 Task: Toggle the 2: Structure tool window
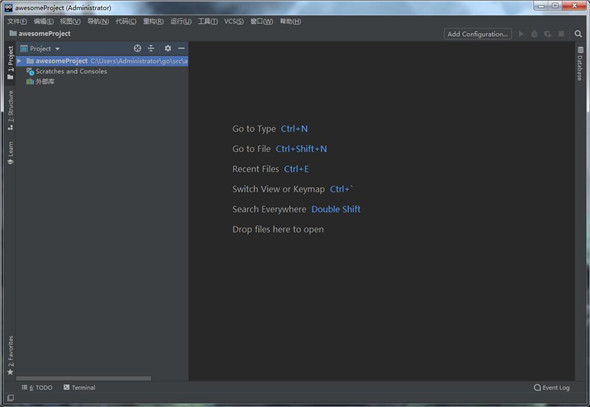tap(11, 111)
